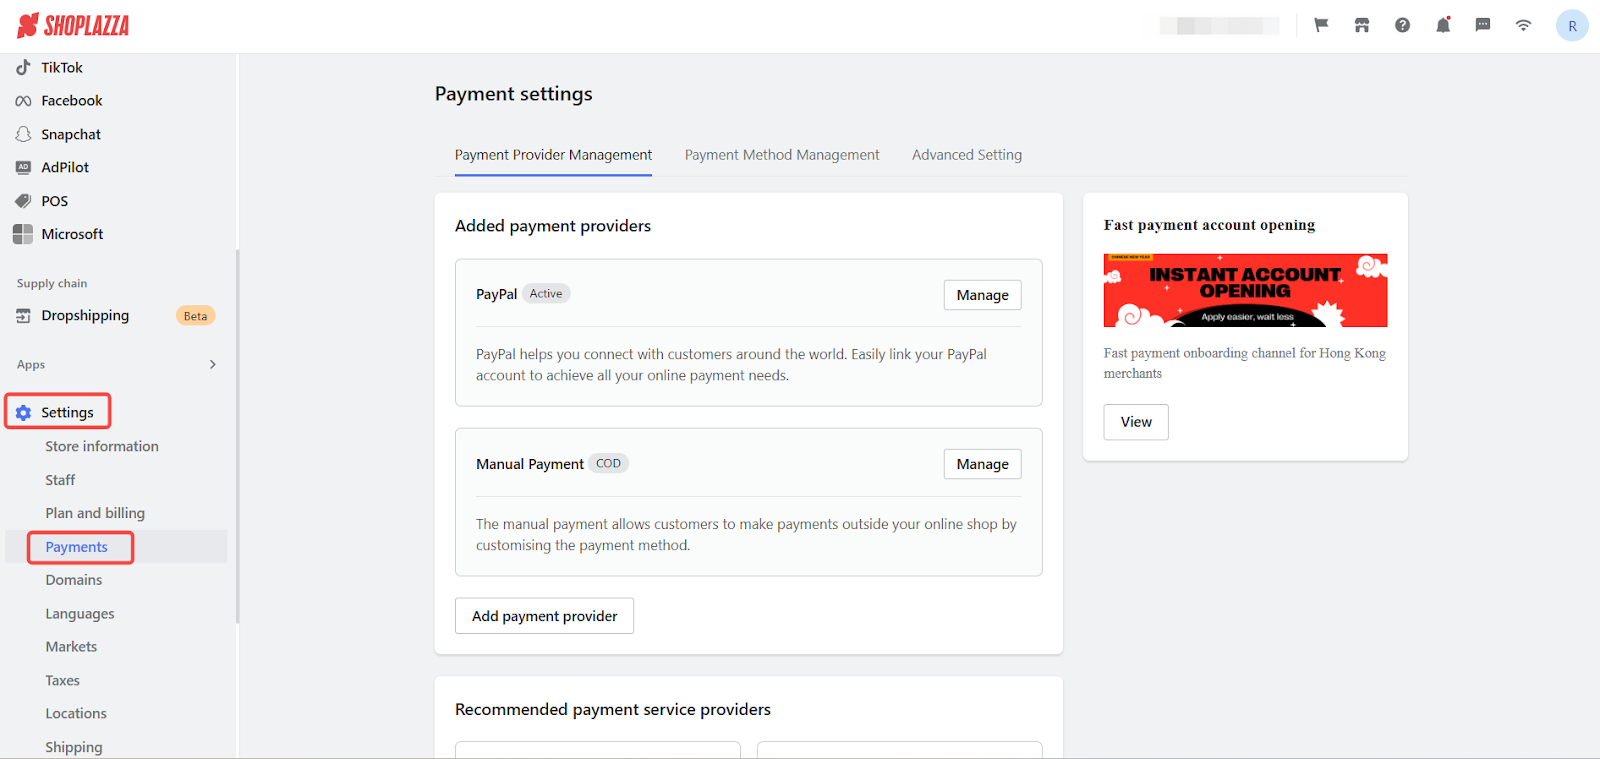Screen dimensions: 1600x759
Task: Open help via question mark icon
Action: pos(1402,25)
